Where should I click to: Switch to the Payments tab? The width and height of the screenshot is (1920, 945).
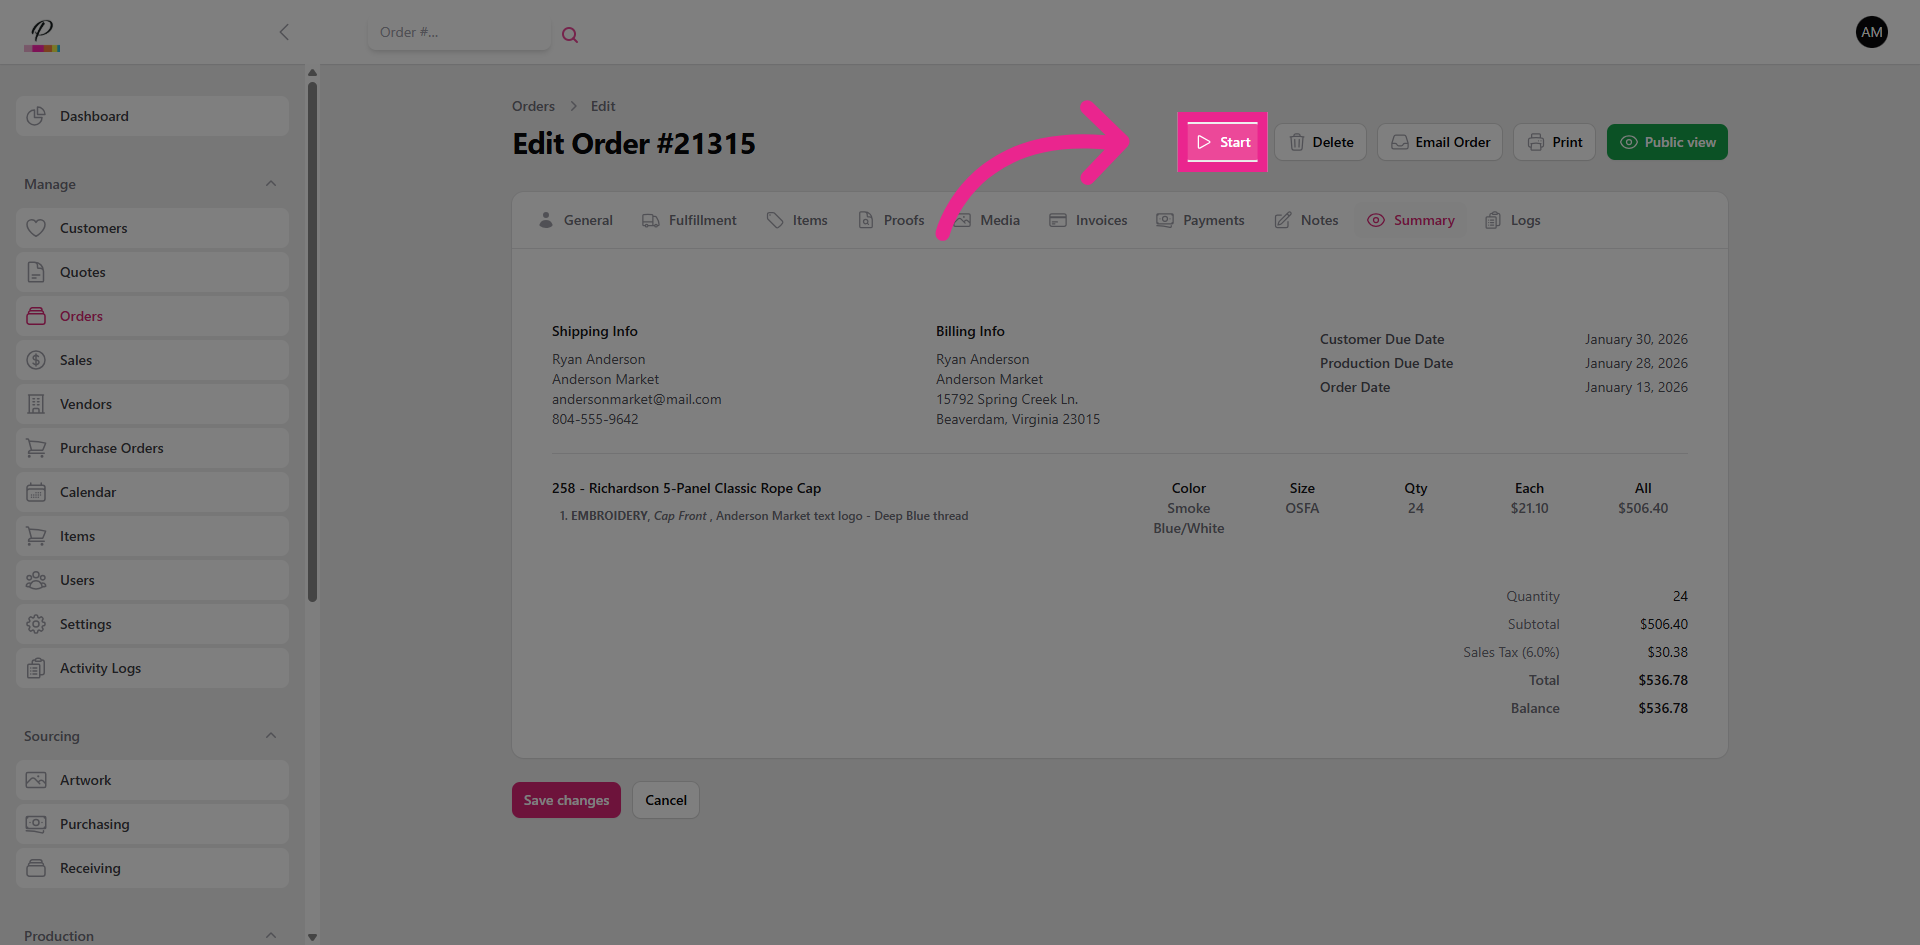1200,220
